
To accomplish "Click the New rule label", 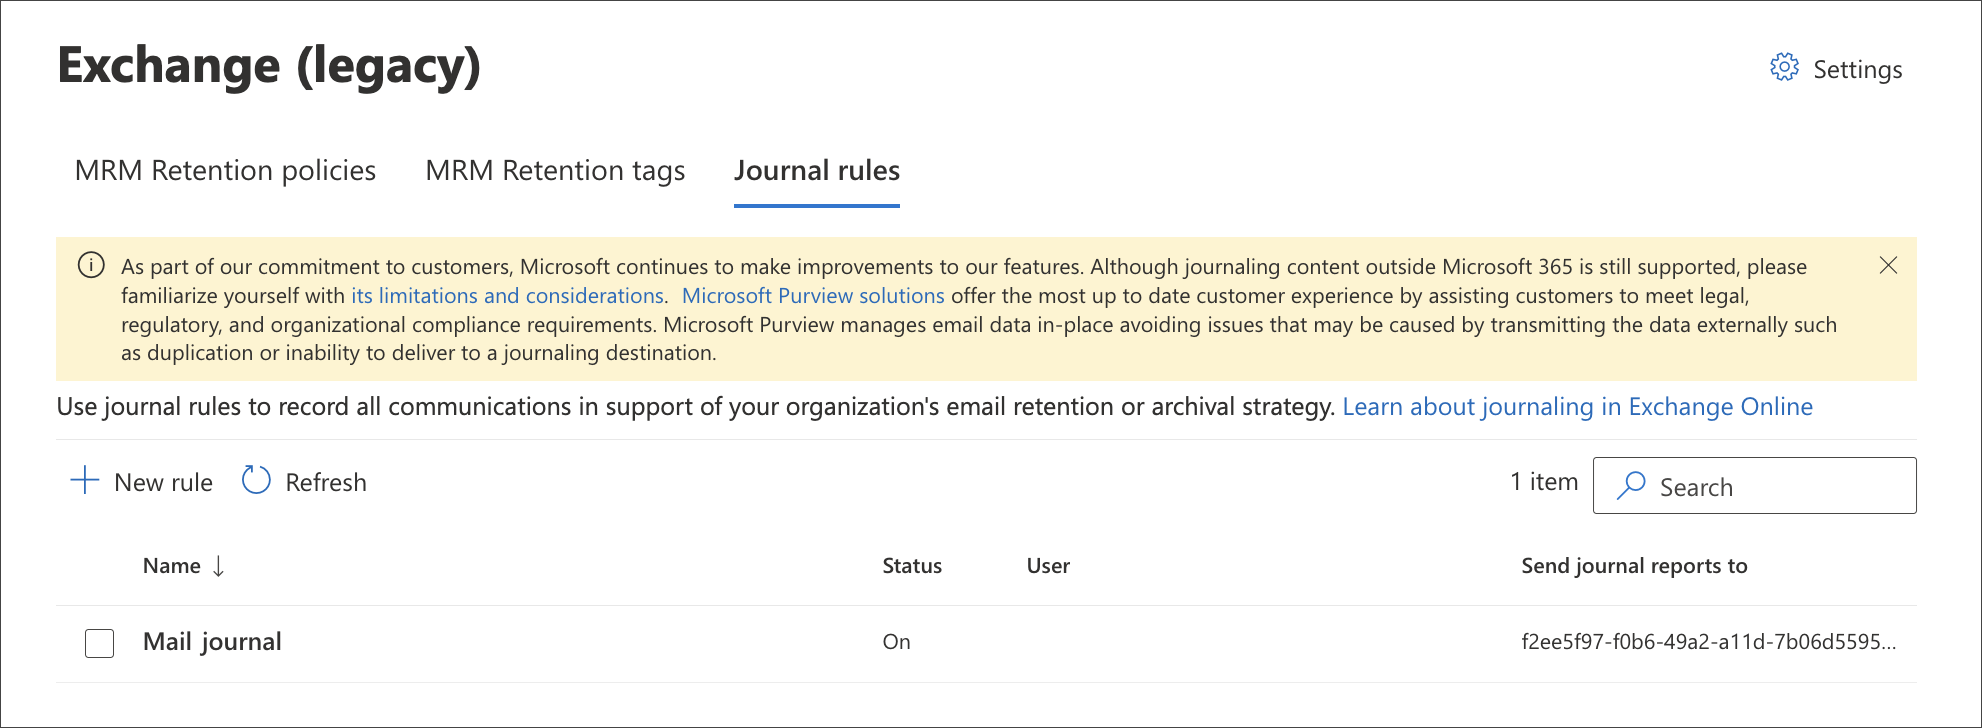I will 163,482.
